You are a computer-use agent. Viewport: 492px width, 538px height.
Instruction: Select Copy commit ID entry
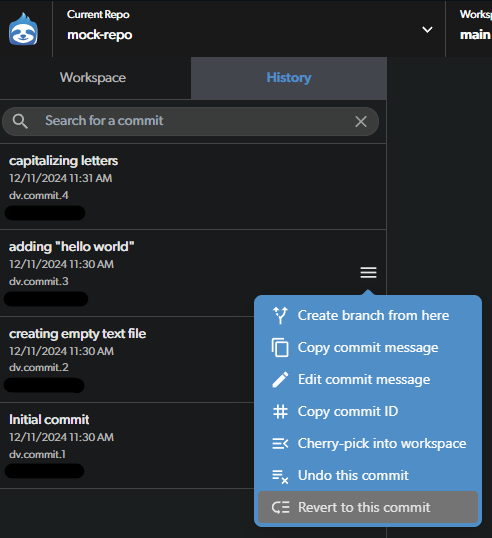pos(368,411)
